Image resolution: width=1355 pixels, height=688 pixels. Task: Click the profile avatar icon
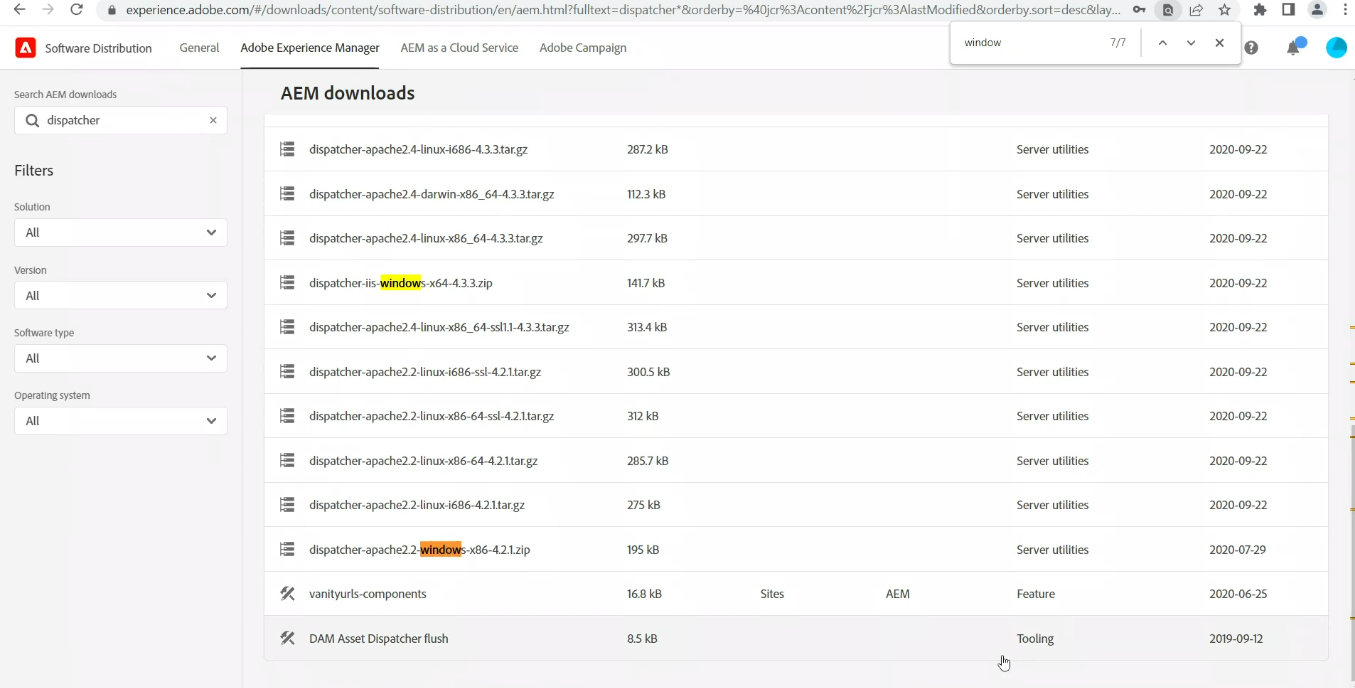coord(1336,47)
